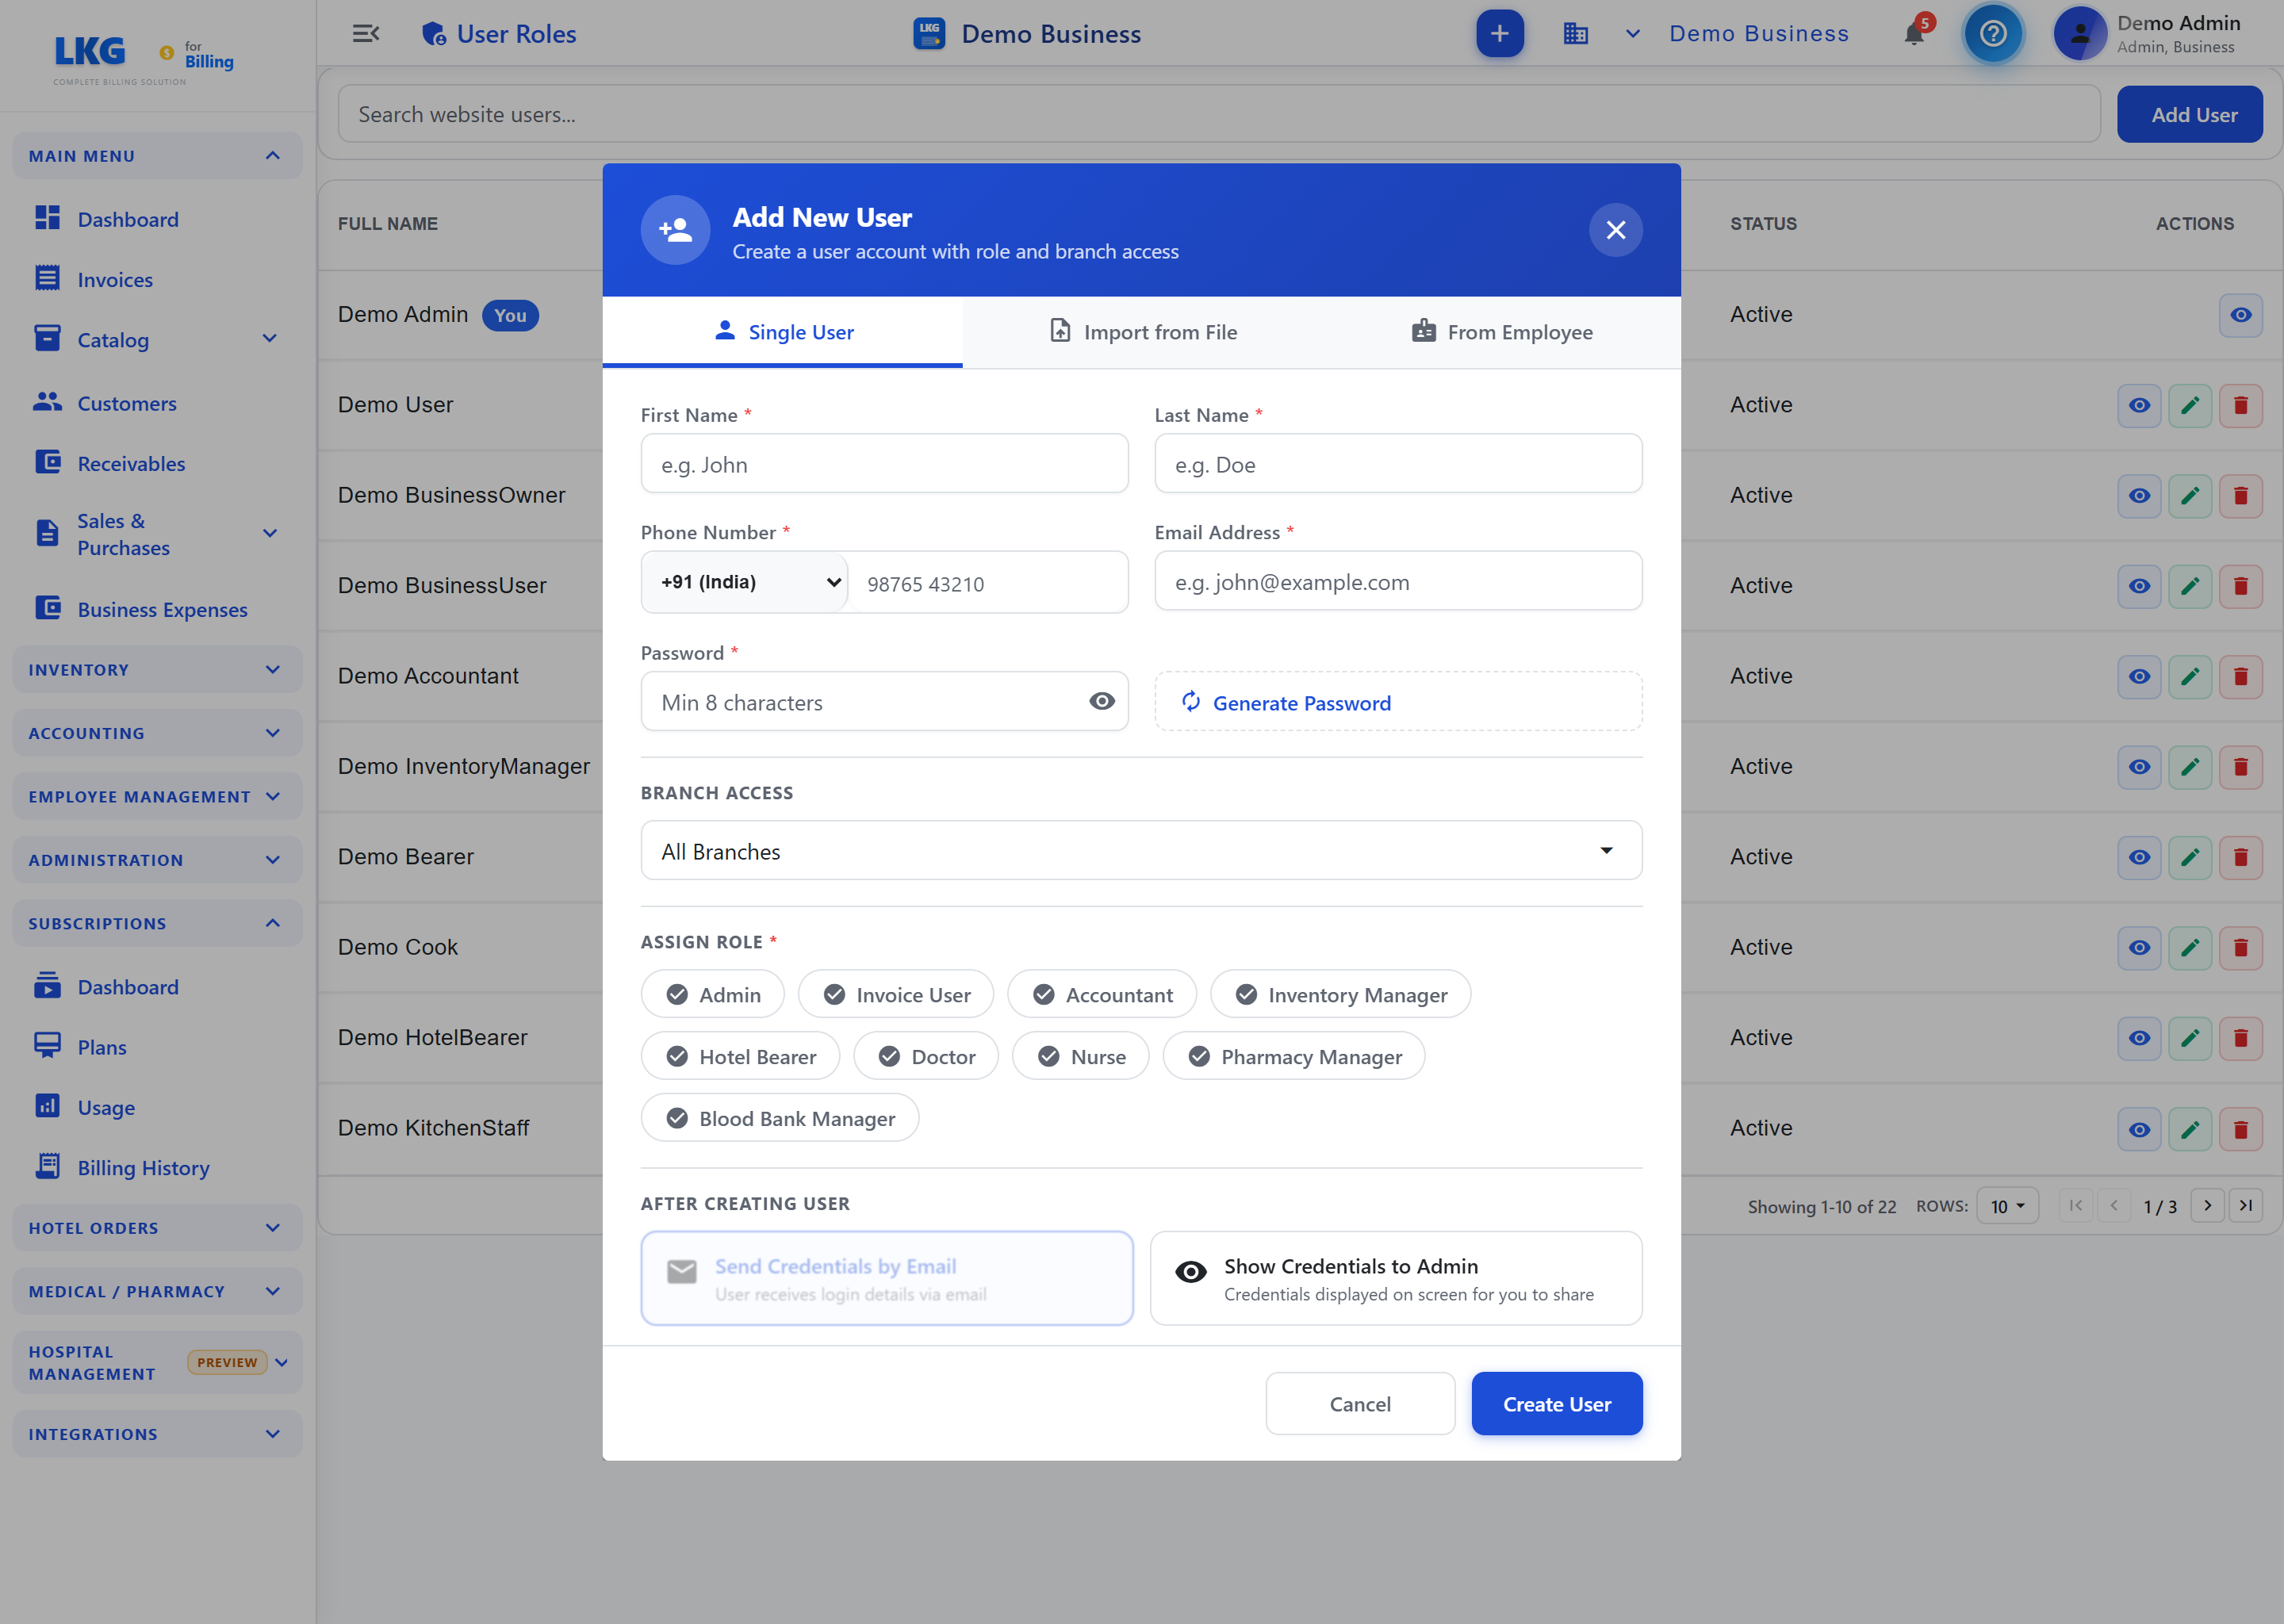Image resolution: width=2284 pixels, height=1624 pixels.
Task: Open Business Expenses in the sidebar
Action: pos(162,609)
